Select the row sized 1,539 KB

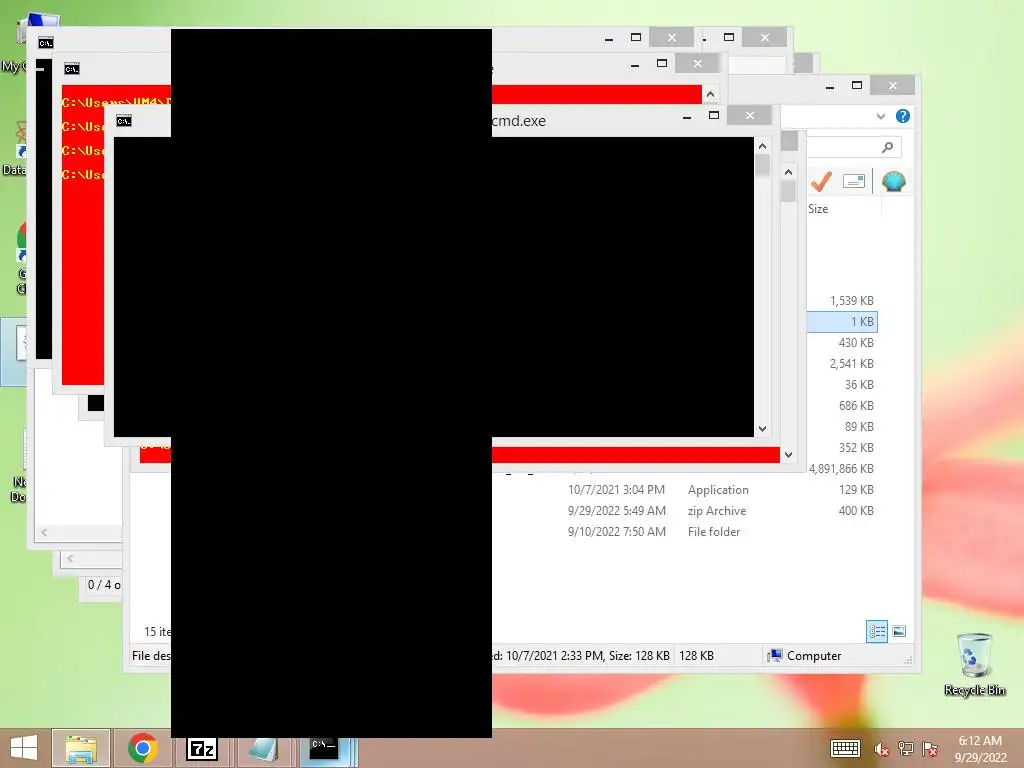[x=842, y=300]
